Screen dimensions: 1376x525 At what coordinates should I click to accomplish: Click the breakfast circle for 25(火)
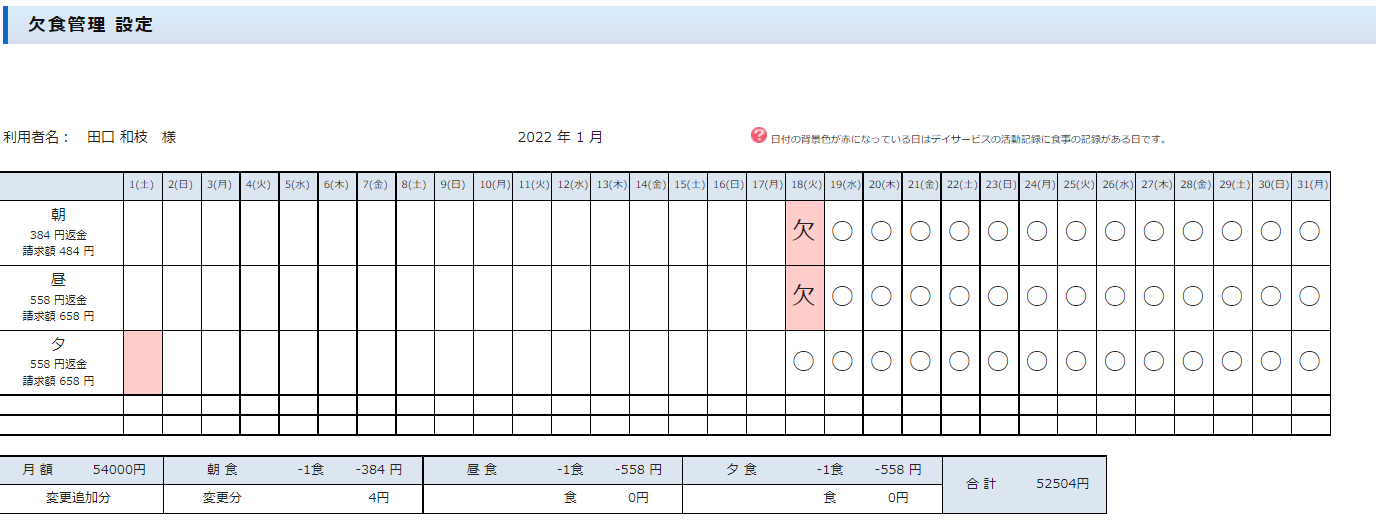(x=1076, y=232)
